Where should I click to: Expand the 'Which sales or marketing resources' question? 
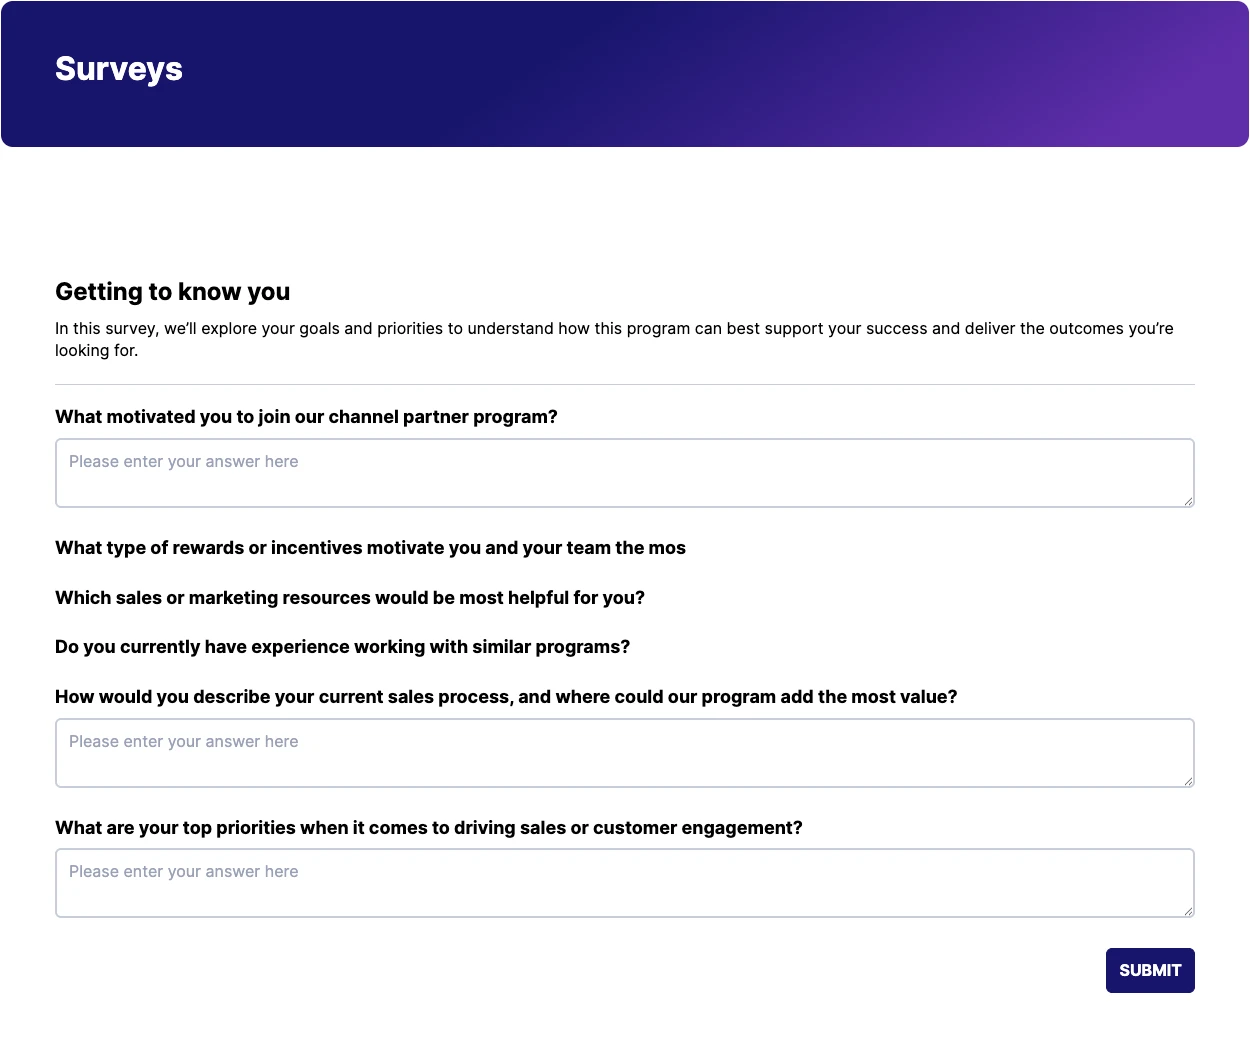(x=350, y=598)
